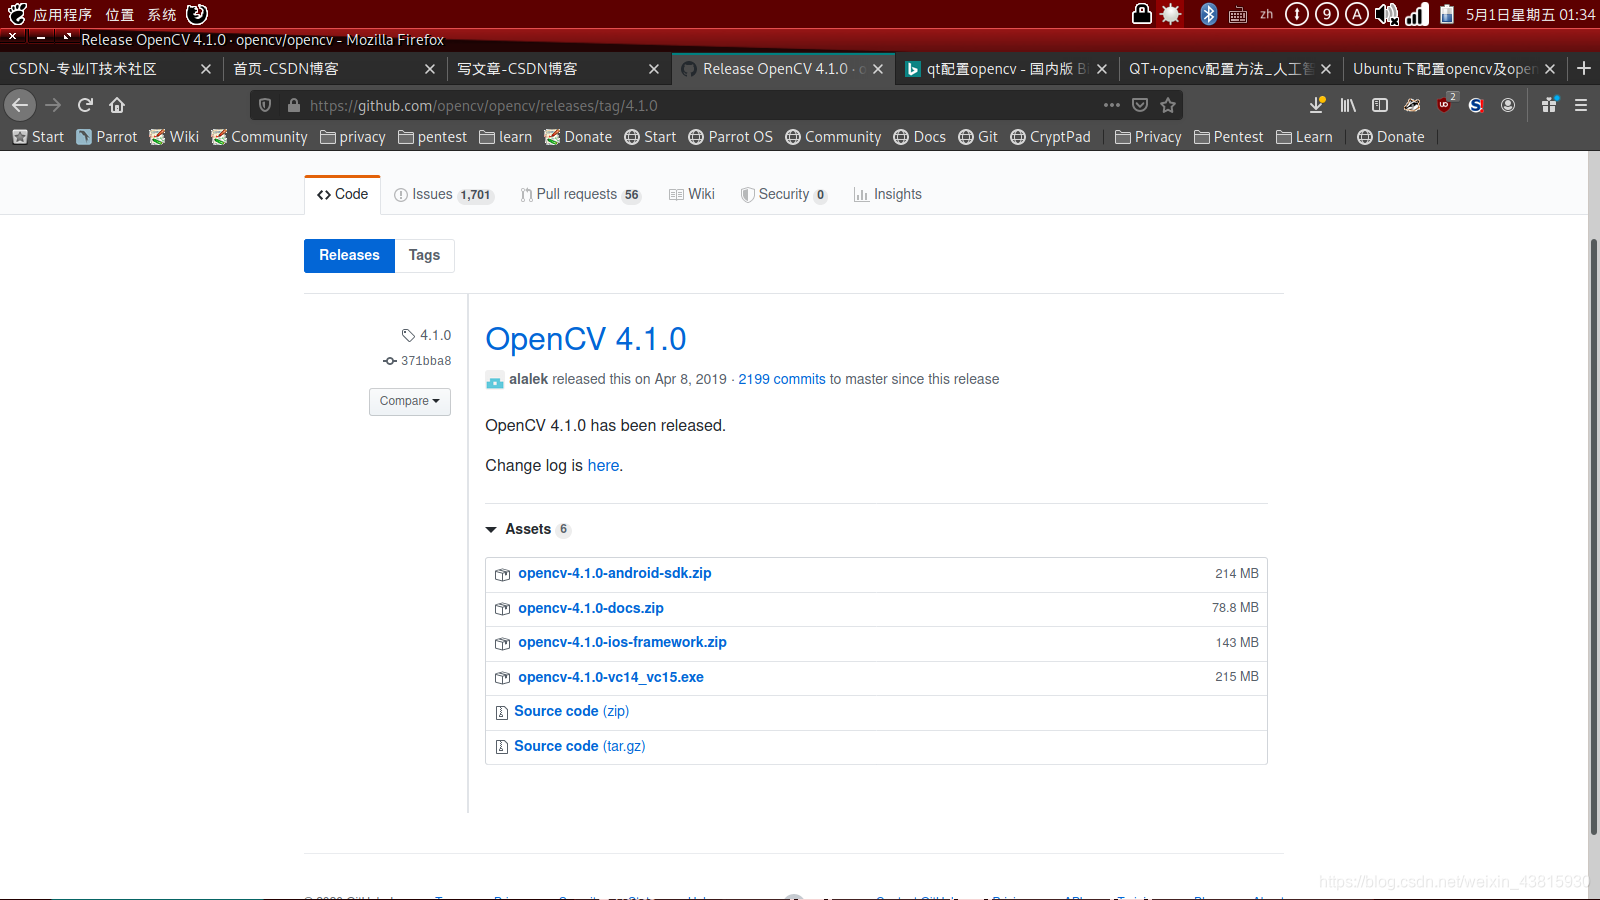Open the 4.1.0 tag link
Screen dimensions: 1600x900
pos(427,335)
